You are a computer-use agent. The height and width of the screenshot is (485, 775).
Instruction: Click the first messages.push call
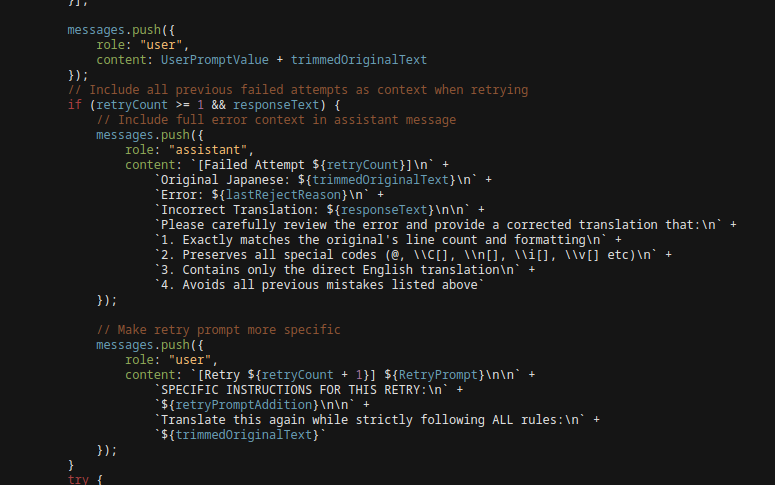[x=121, y=30]
